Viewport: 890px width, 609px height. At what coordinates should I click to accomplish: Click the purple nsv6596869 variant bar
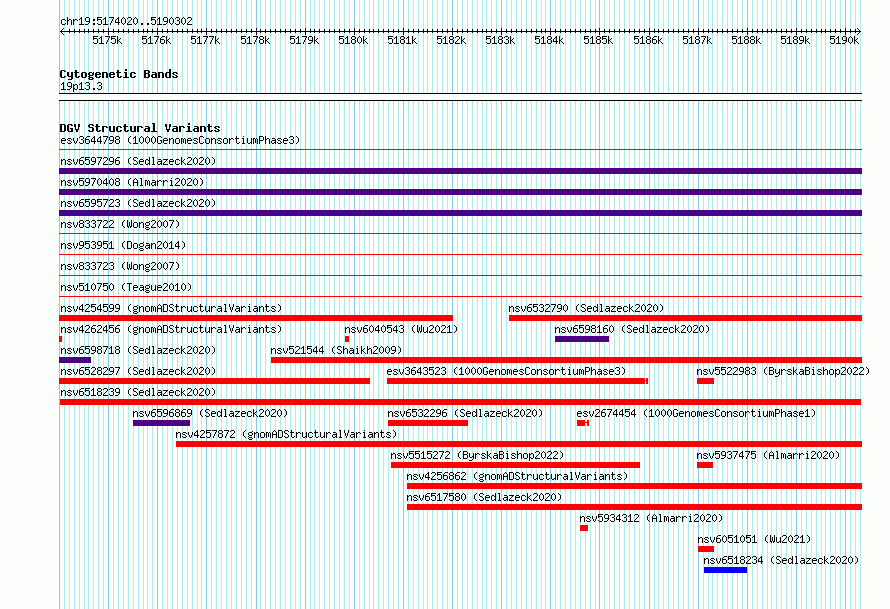pos(161,423)
